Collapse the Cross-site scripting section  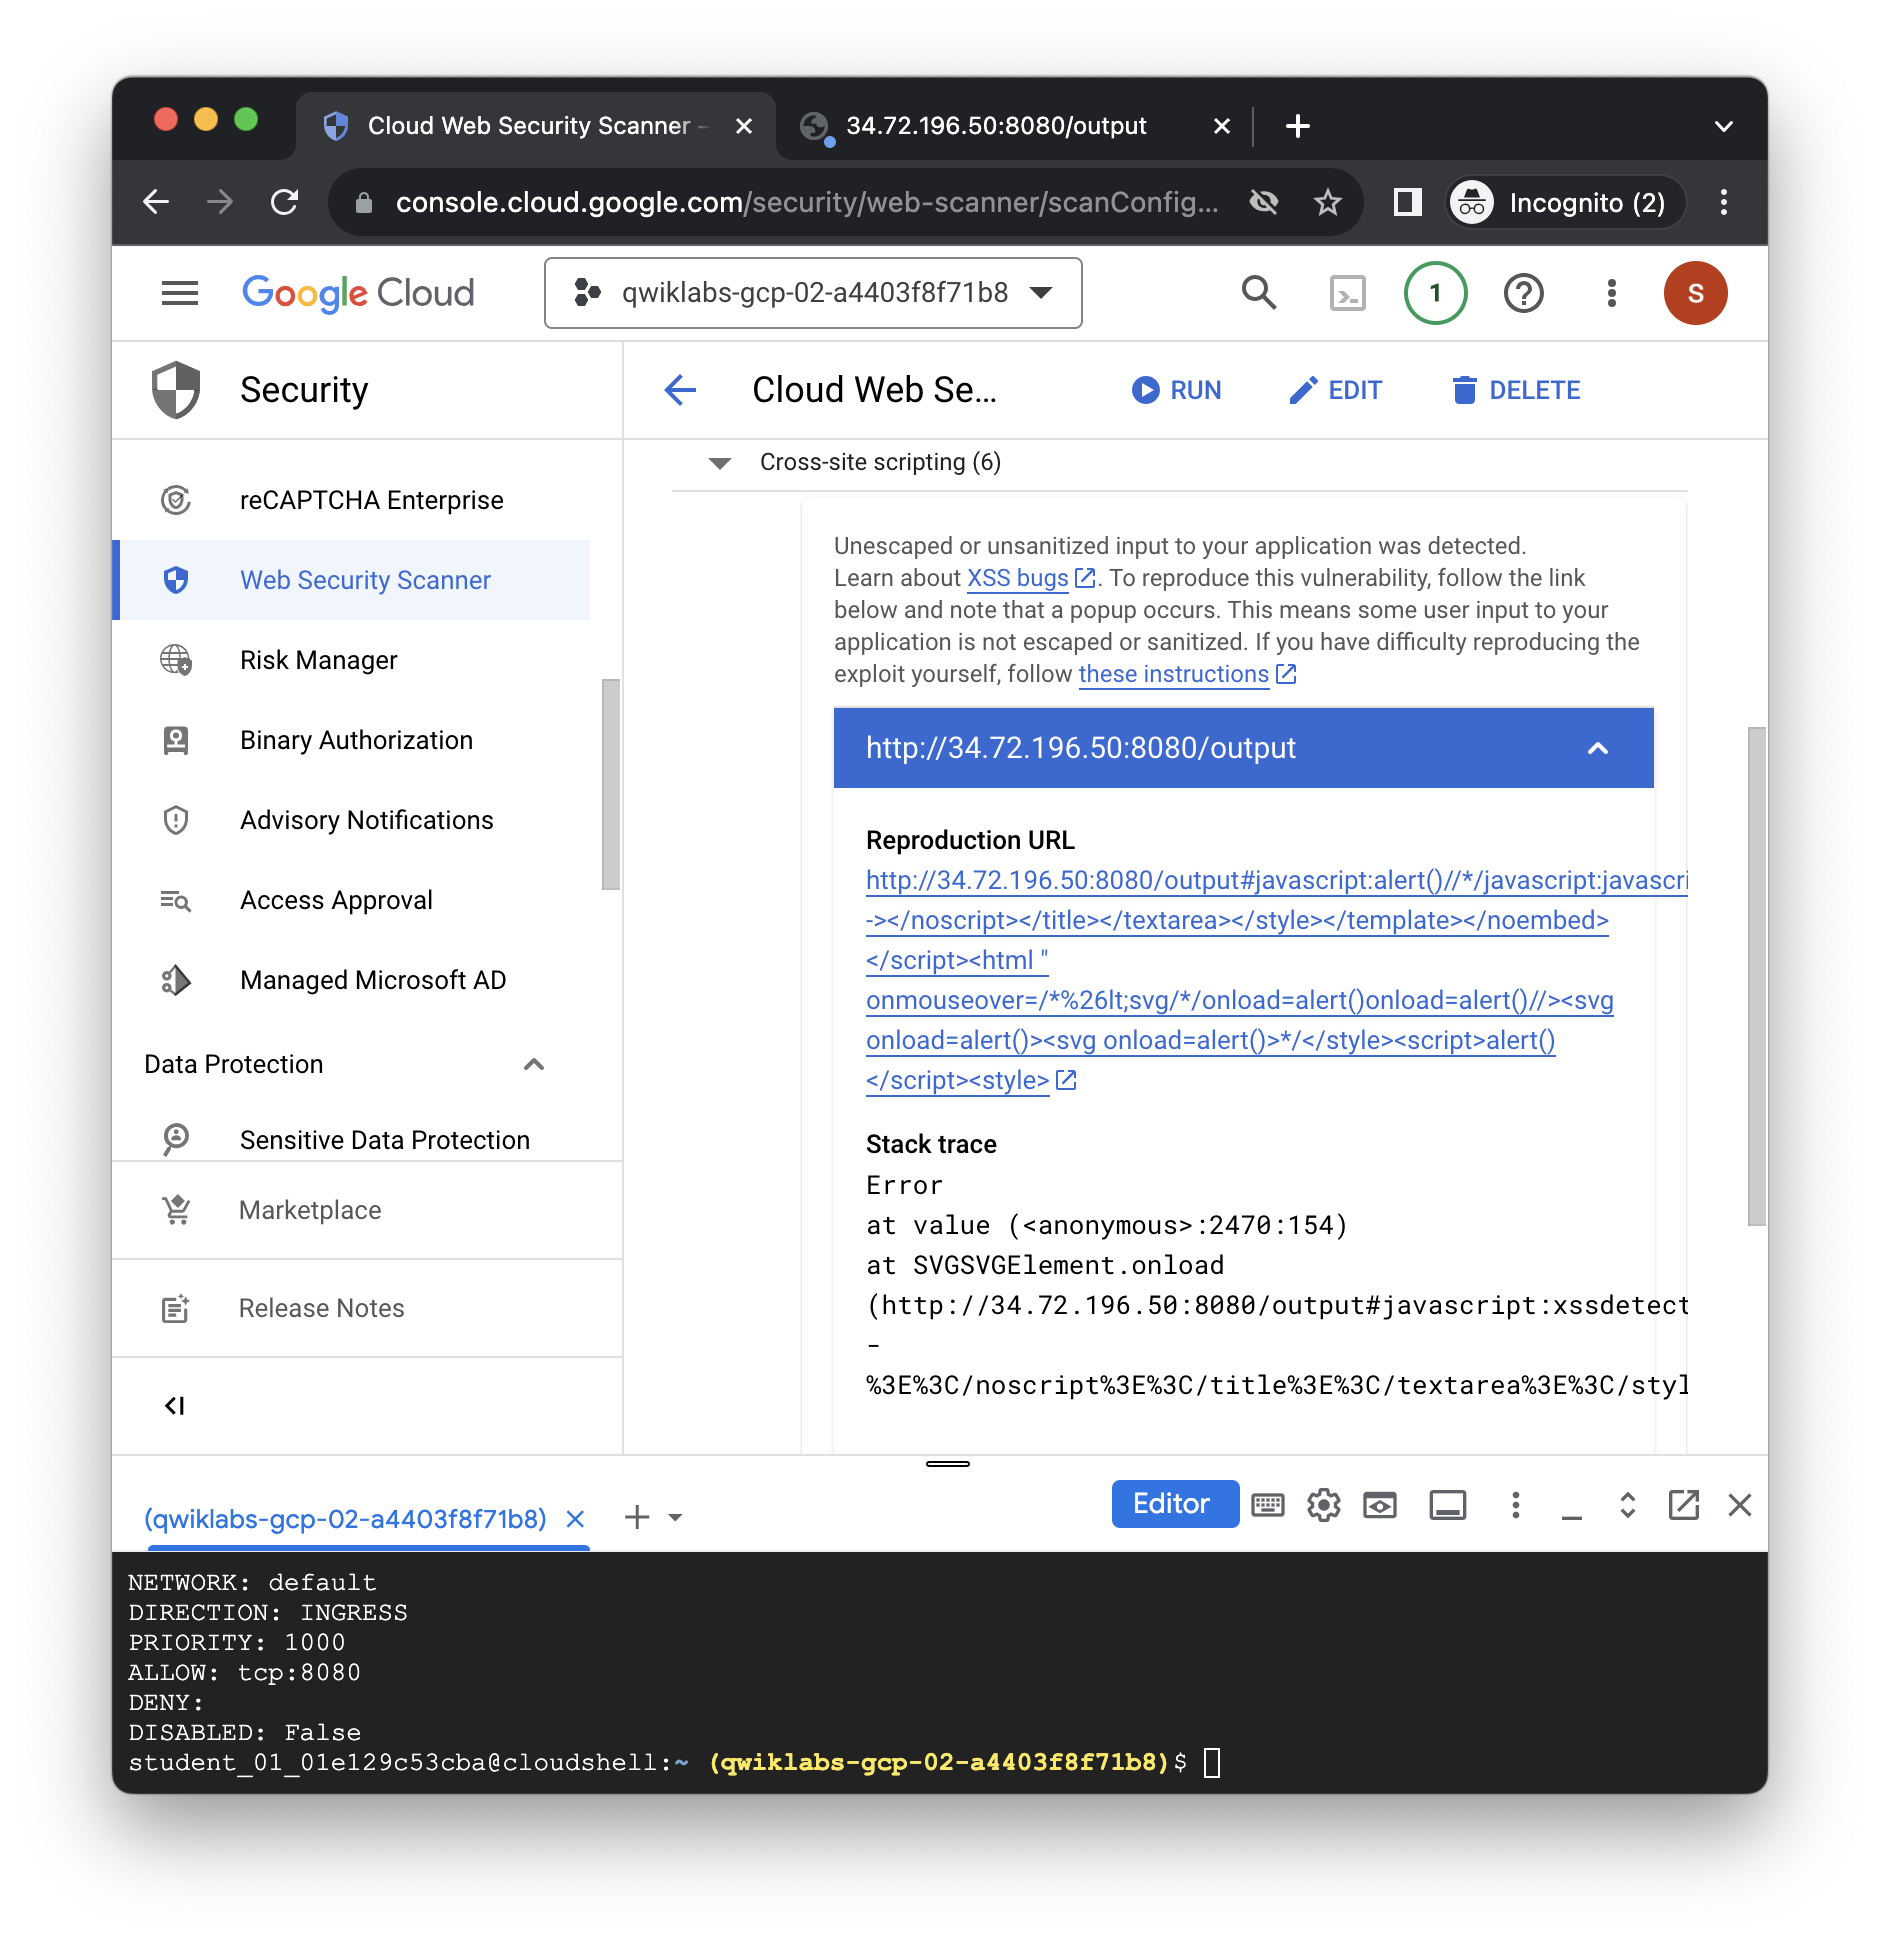[x=718, y=462]
